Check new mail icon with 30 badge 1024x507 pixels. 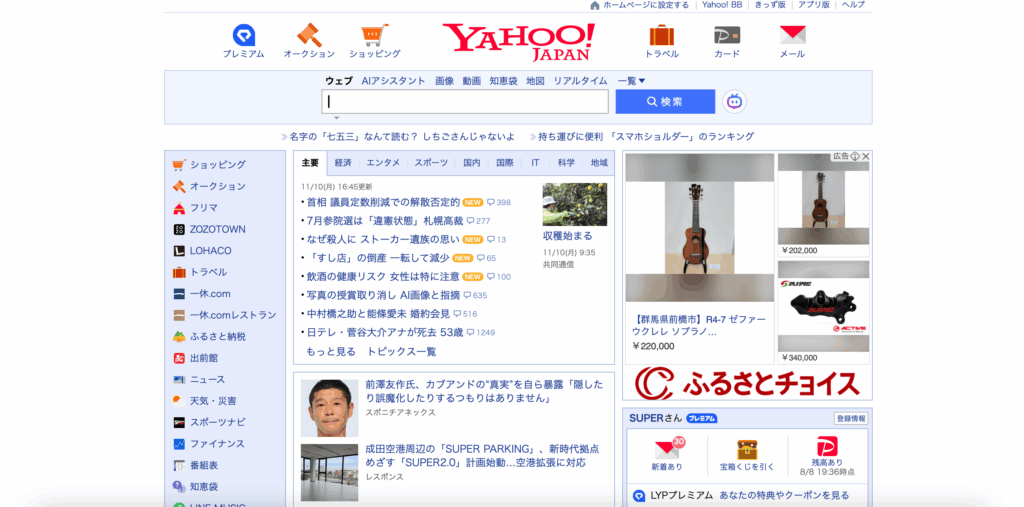(667, 448)
